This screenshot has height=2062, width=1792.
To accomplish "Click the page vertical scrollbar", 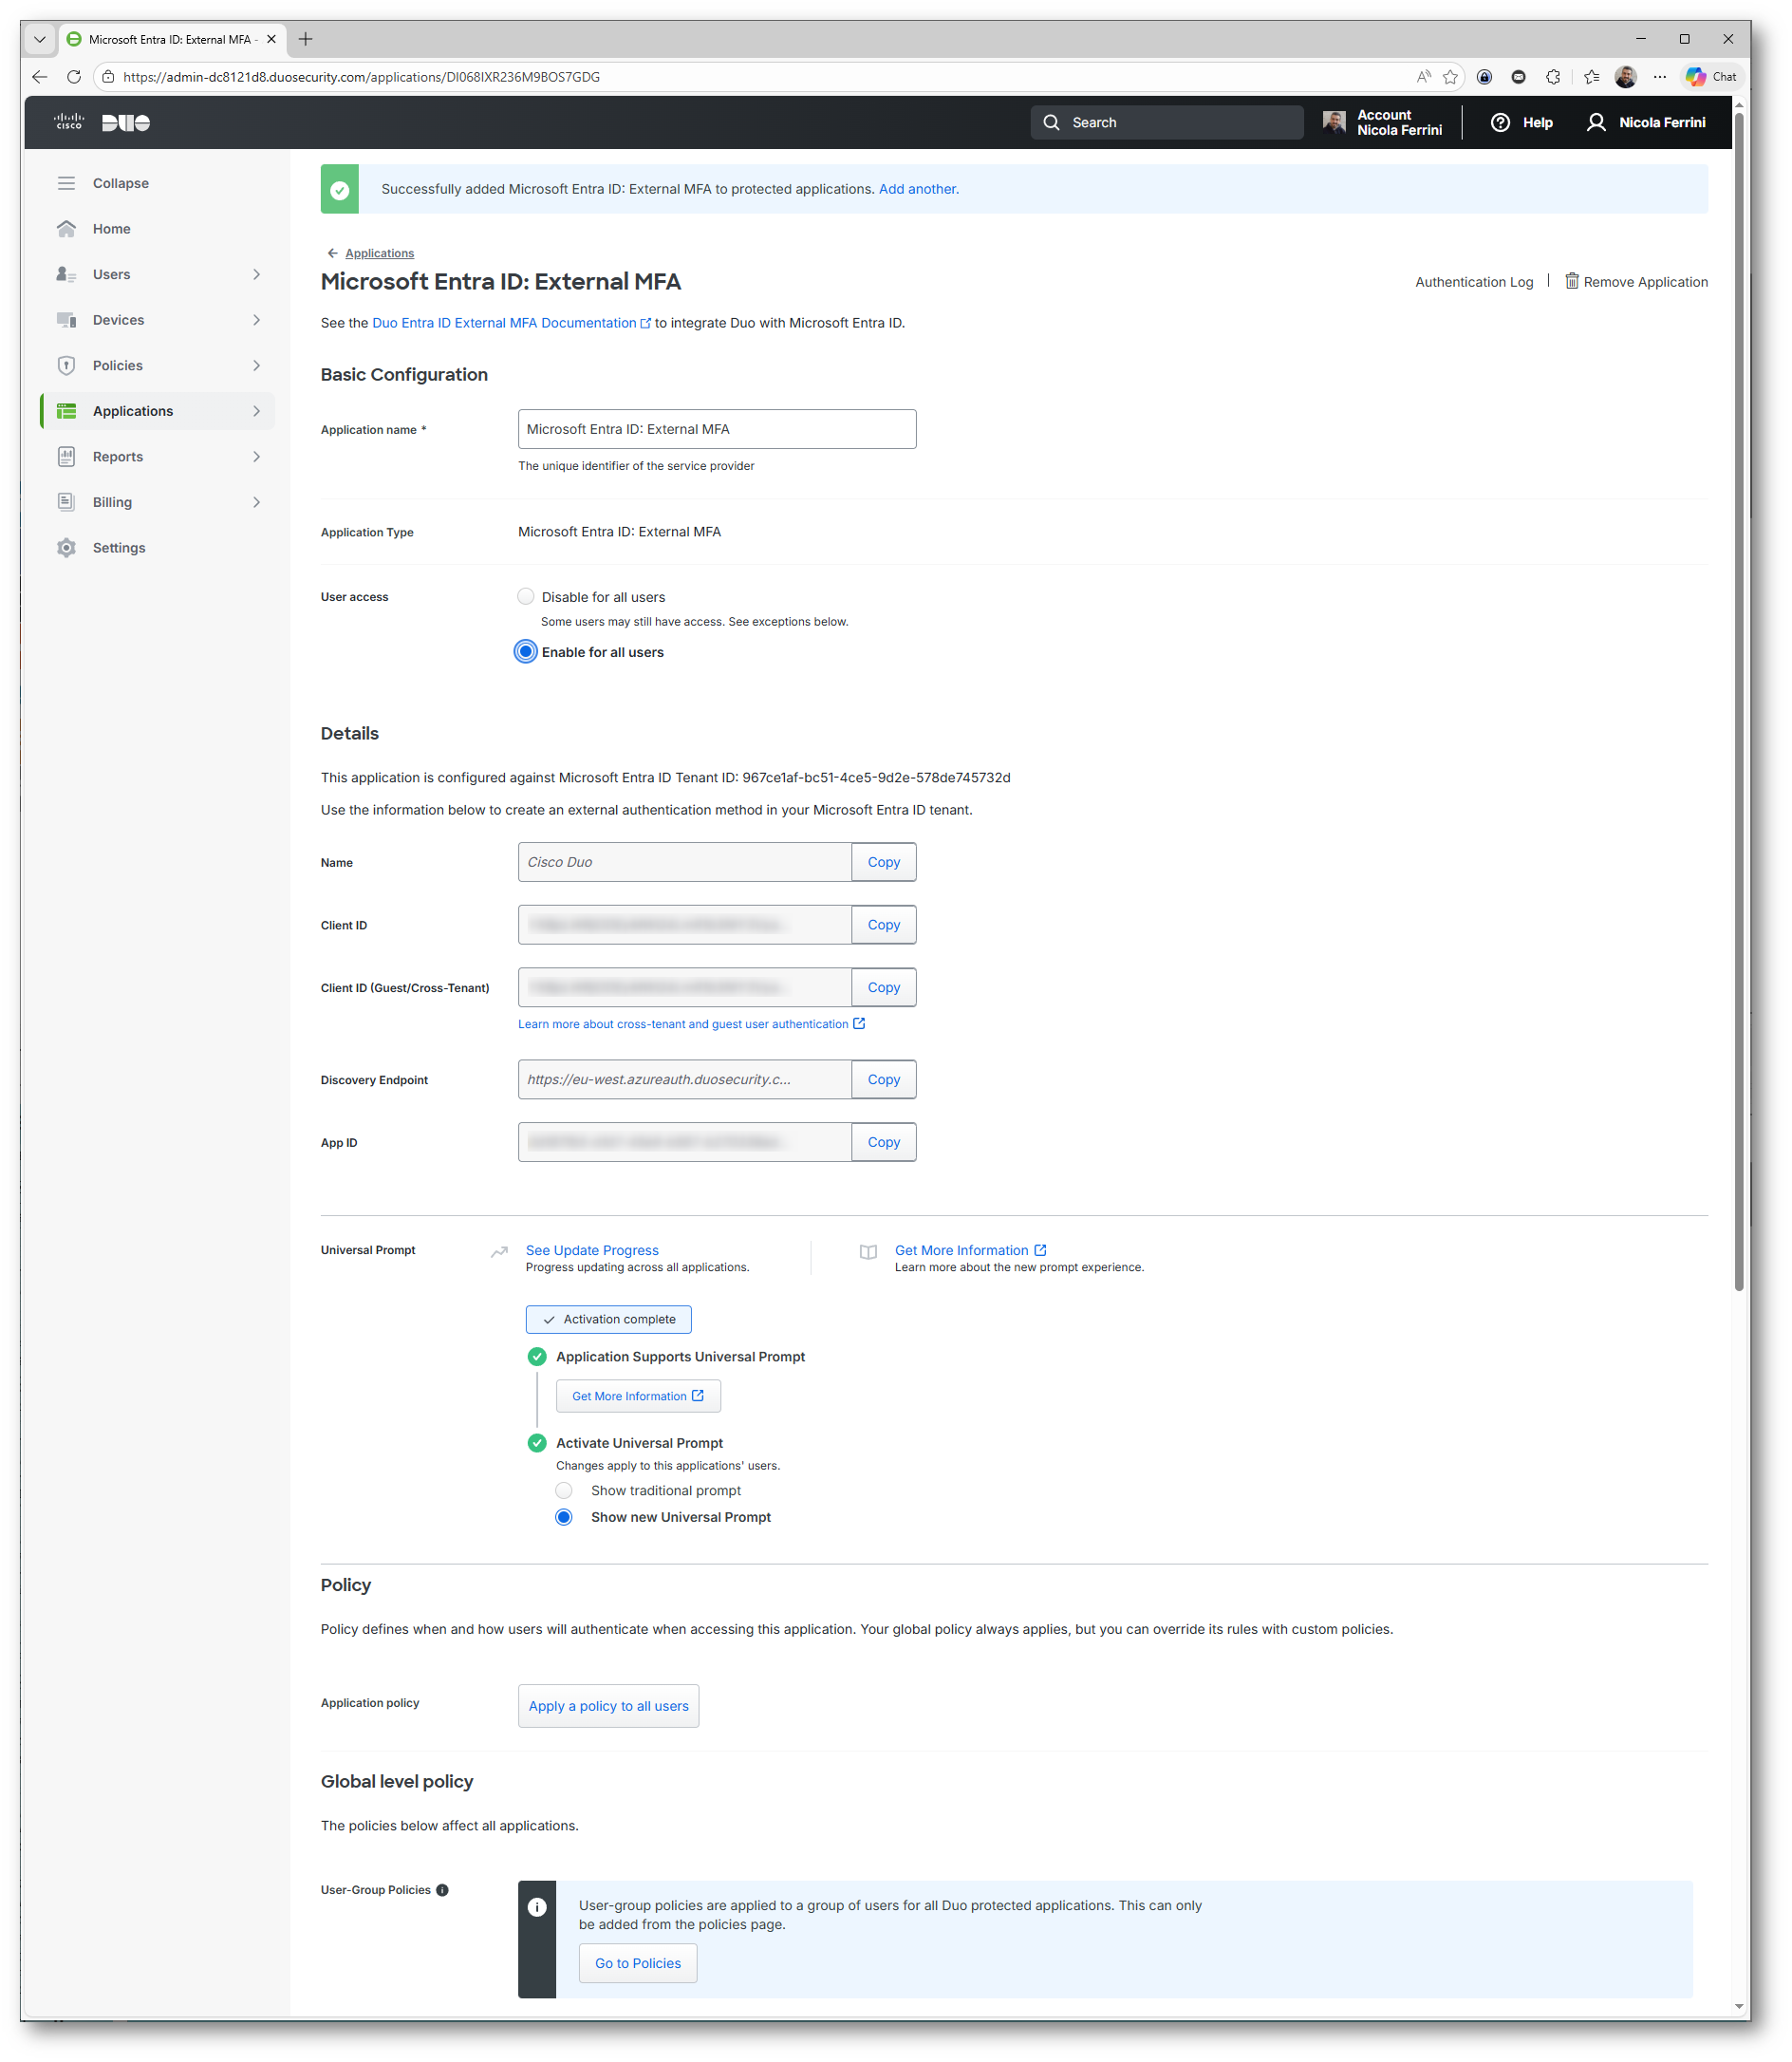I will point(1739,700).
